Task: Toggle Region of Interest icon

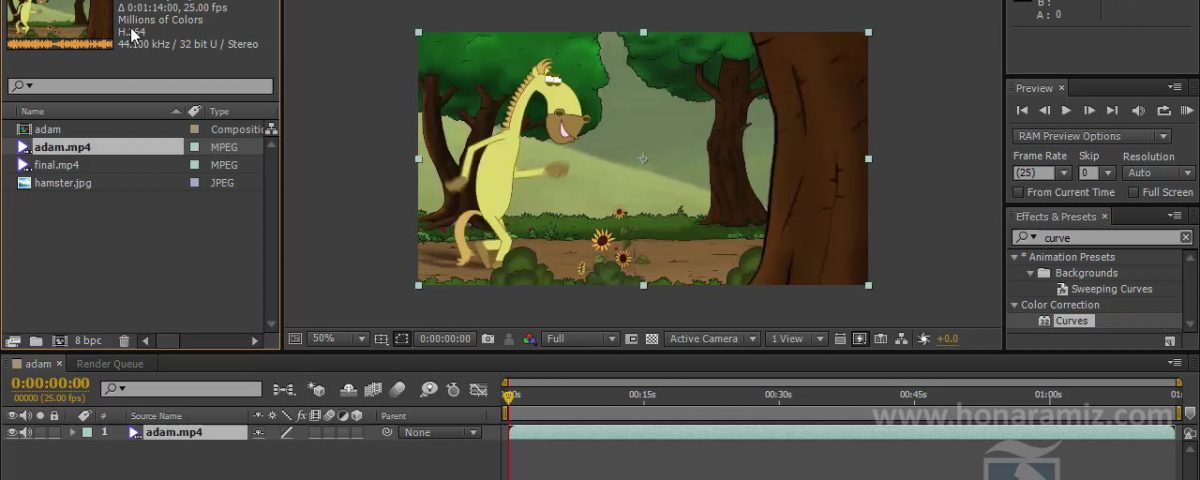Action: coord(400,339)
